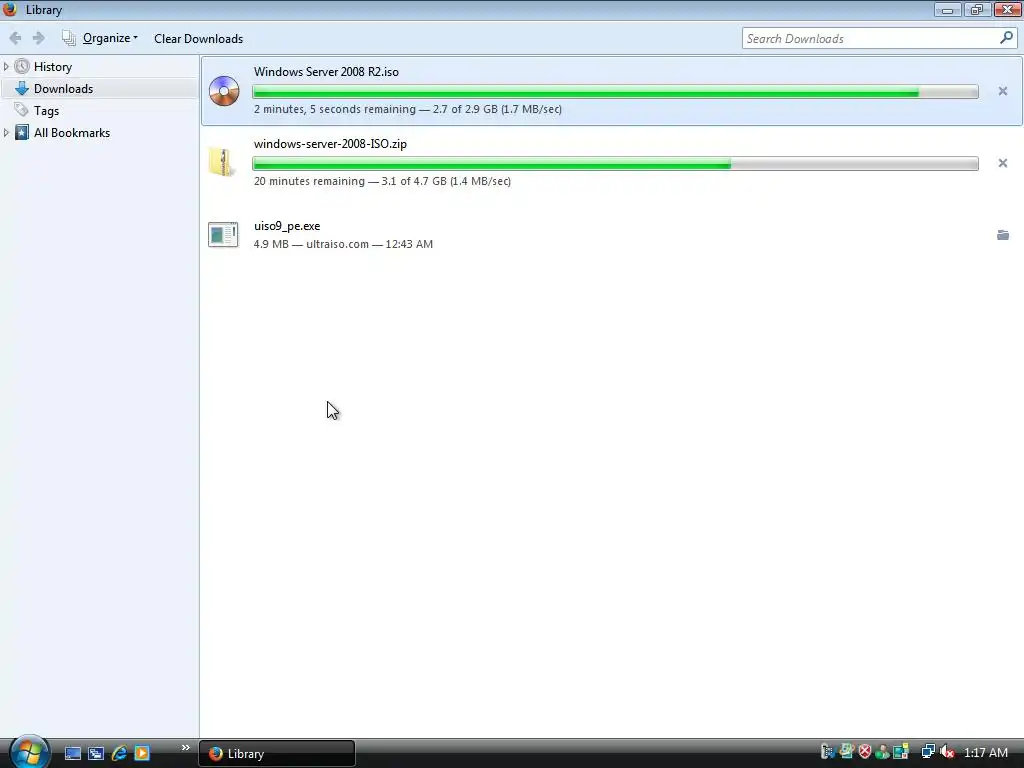Image resolution: width=1024 pixels, height=768 pixels.
Task: Click the '4.9 MB — ultraiso.com — 12:43 AM' details
Action: [343, 244]
